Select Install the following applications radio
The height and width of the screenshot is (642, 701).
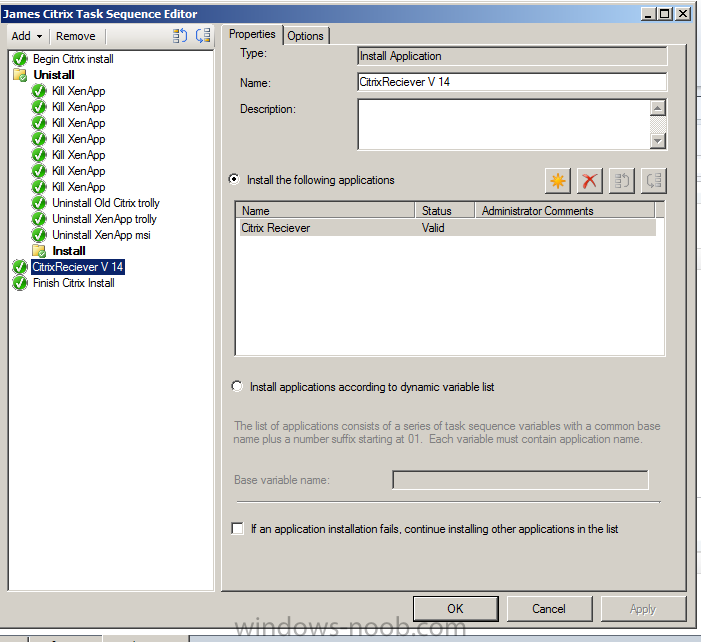point(234,179)
